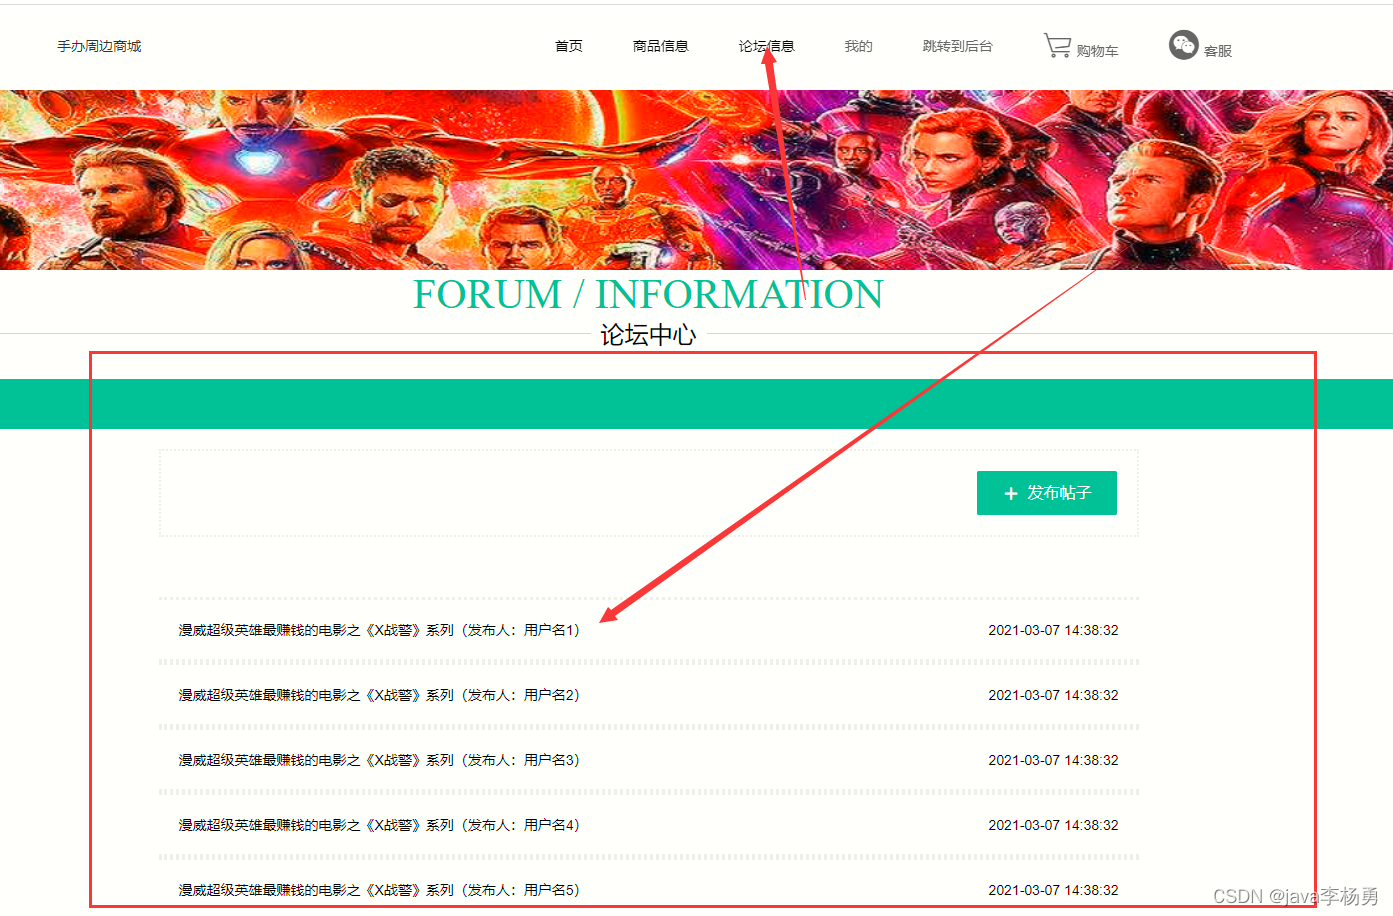Click the Avengers banner image
The image size is (1393, 916).
696,180
